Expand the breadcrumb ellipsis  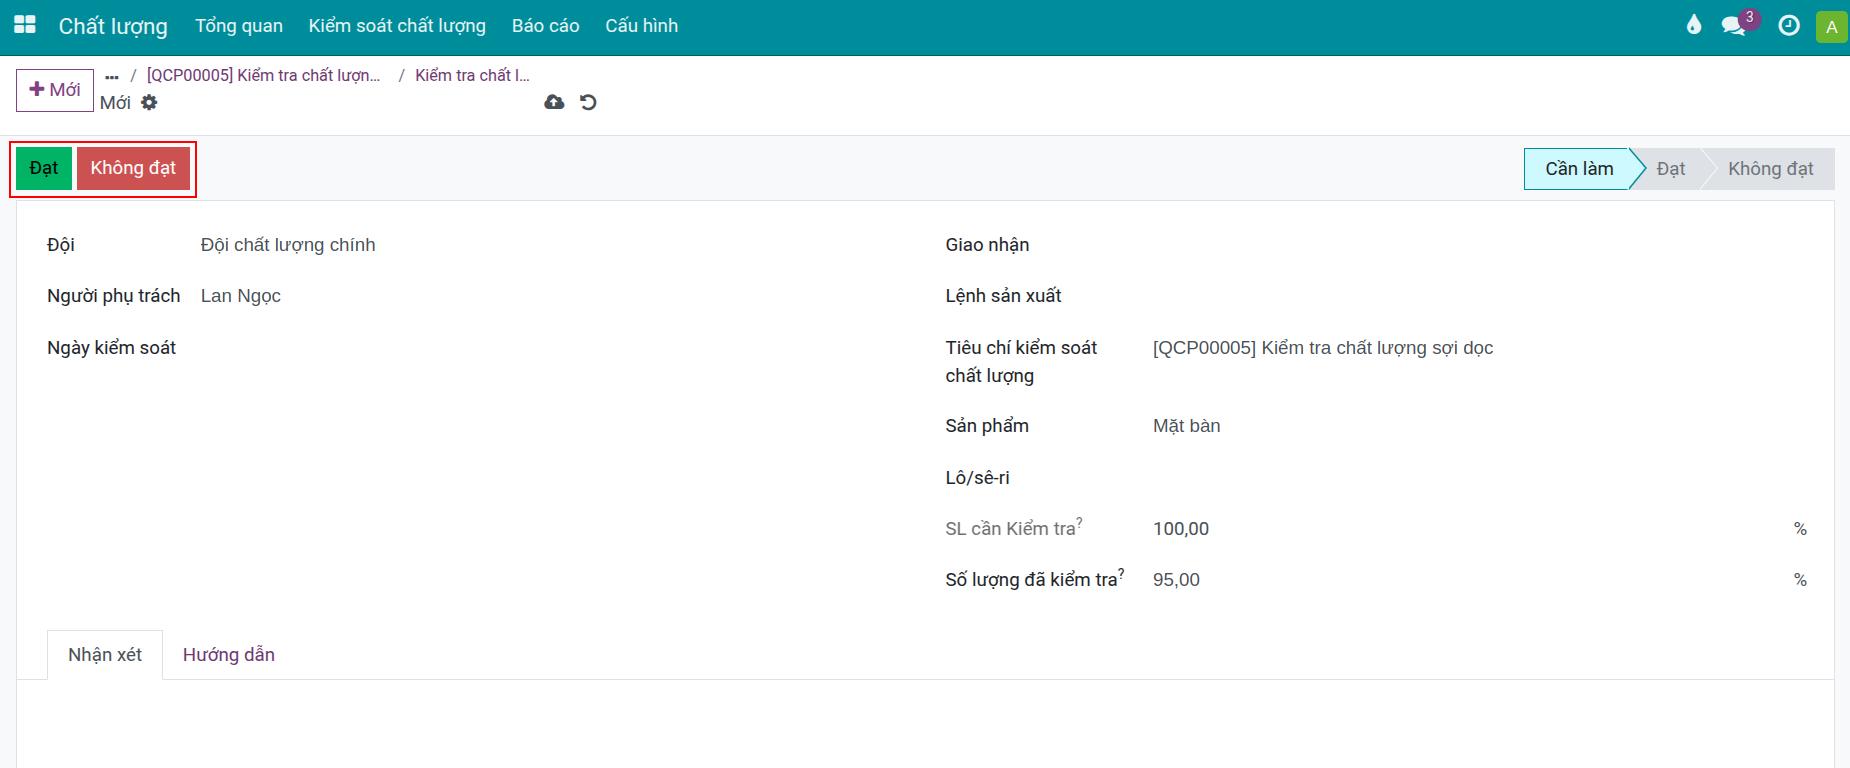112,76
